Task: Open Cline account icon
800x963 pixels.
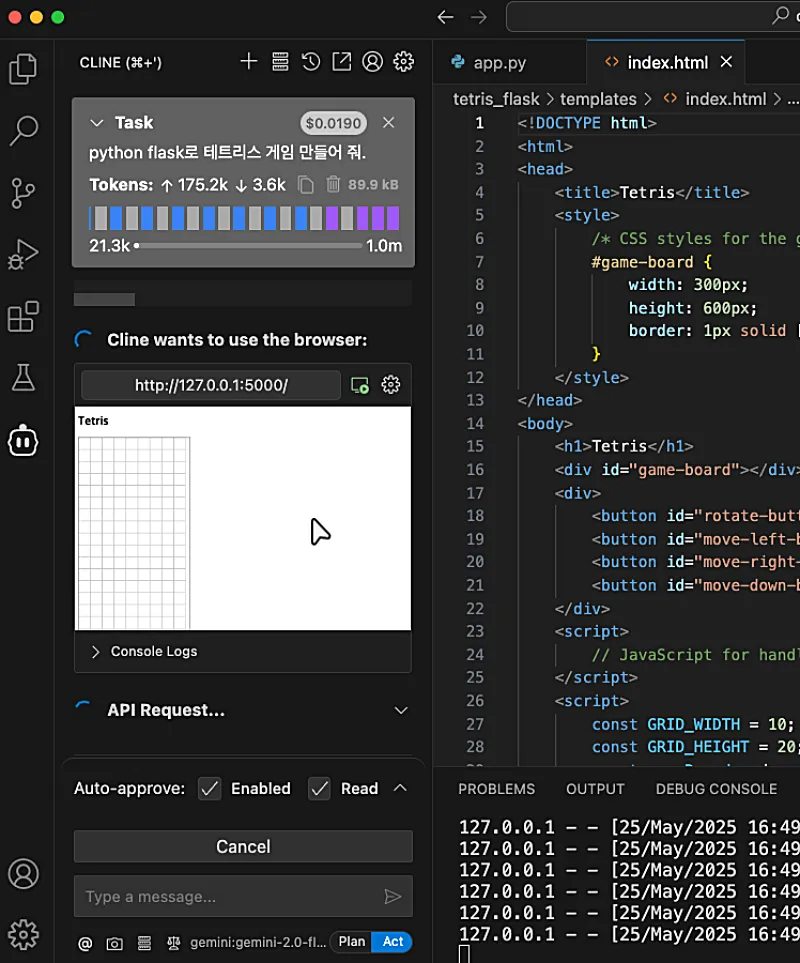Action: (x=372, y=61)
